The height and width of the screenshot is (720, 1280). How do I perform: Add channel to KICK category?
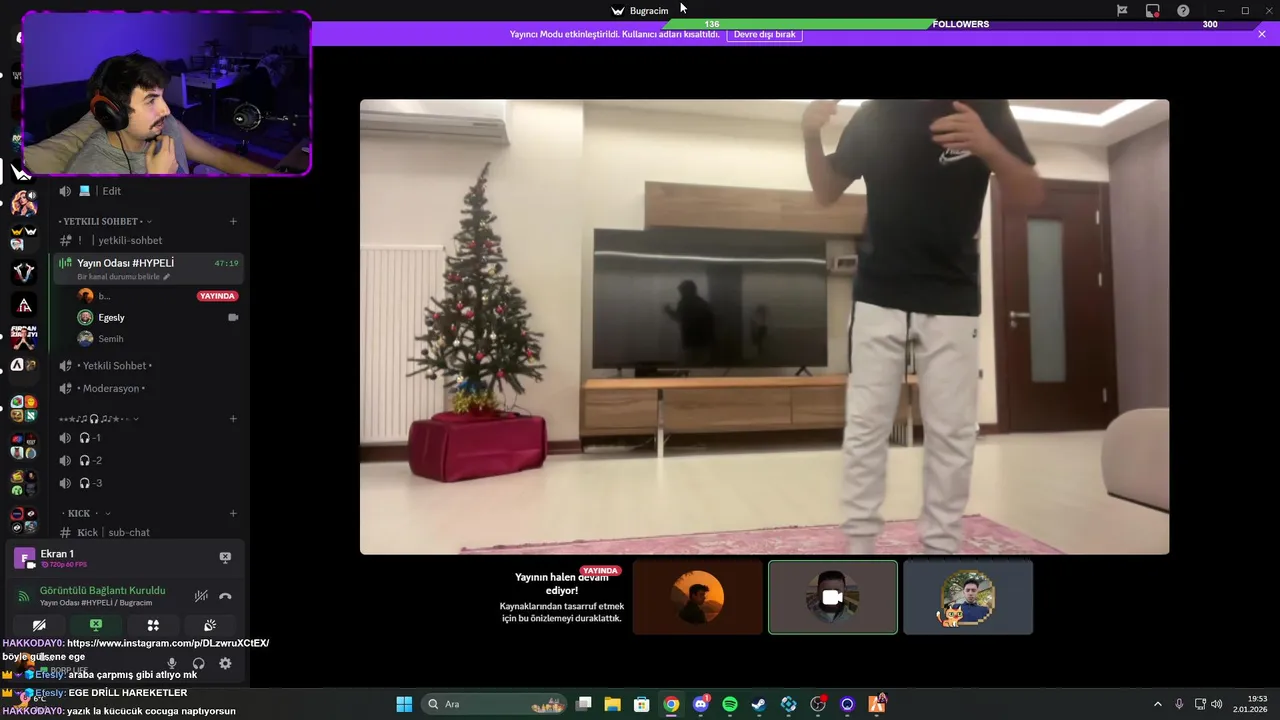point(233,513)
